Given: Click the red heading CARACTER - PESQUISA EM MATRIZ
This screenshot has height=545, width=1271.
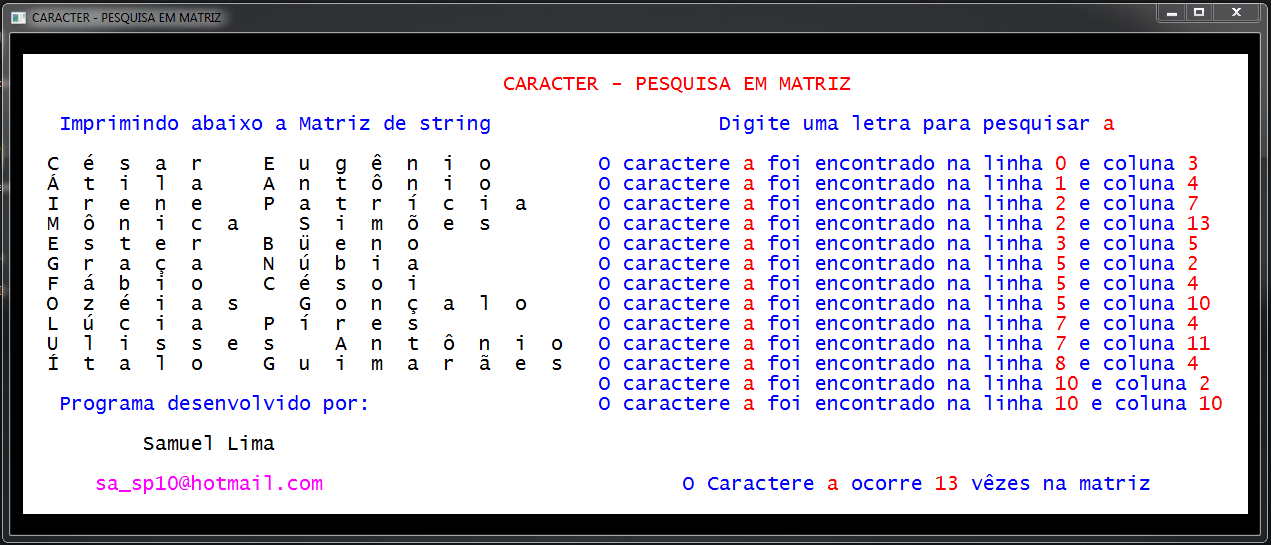Looking at the screenshot, I should [x=676, y=84].
